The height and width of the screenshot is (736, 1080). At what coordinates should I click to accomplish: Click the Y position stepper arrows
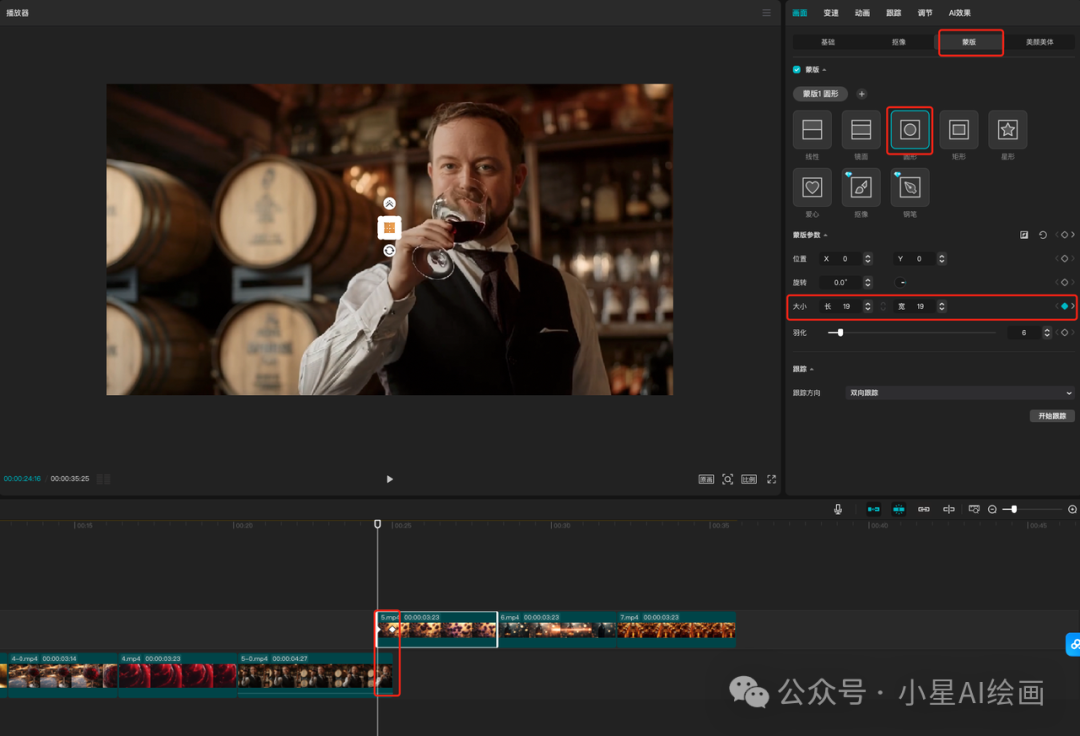(942, 259)
